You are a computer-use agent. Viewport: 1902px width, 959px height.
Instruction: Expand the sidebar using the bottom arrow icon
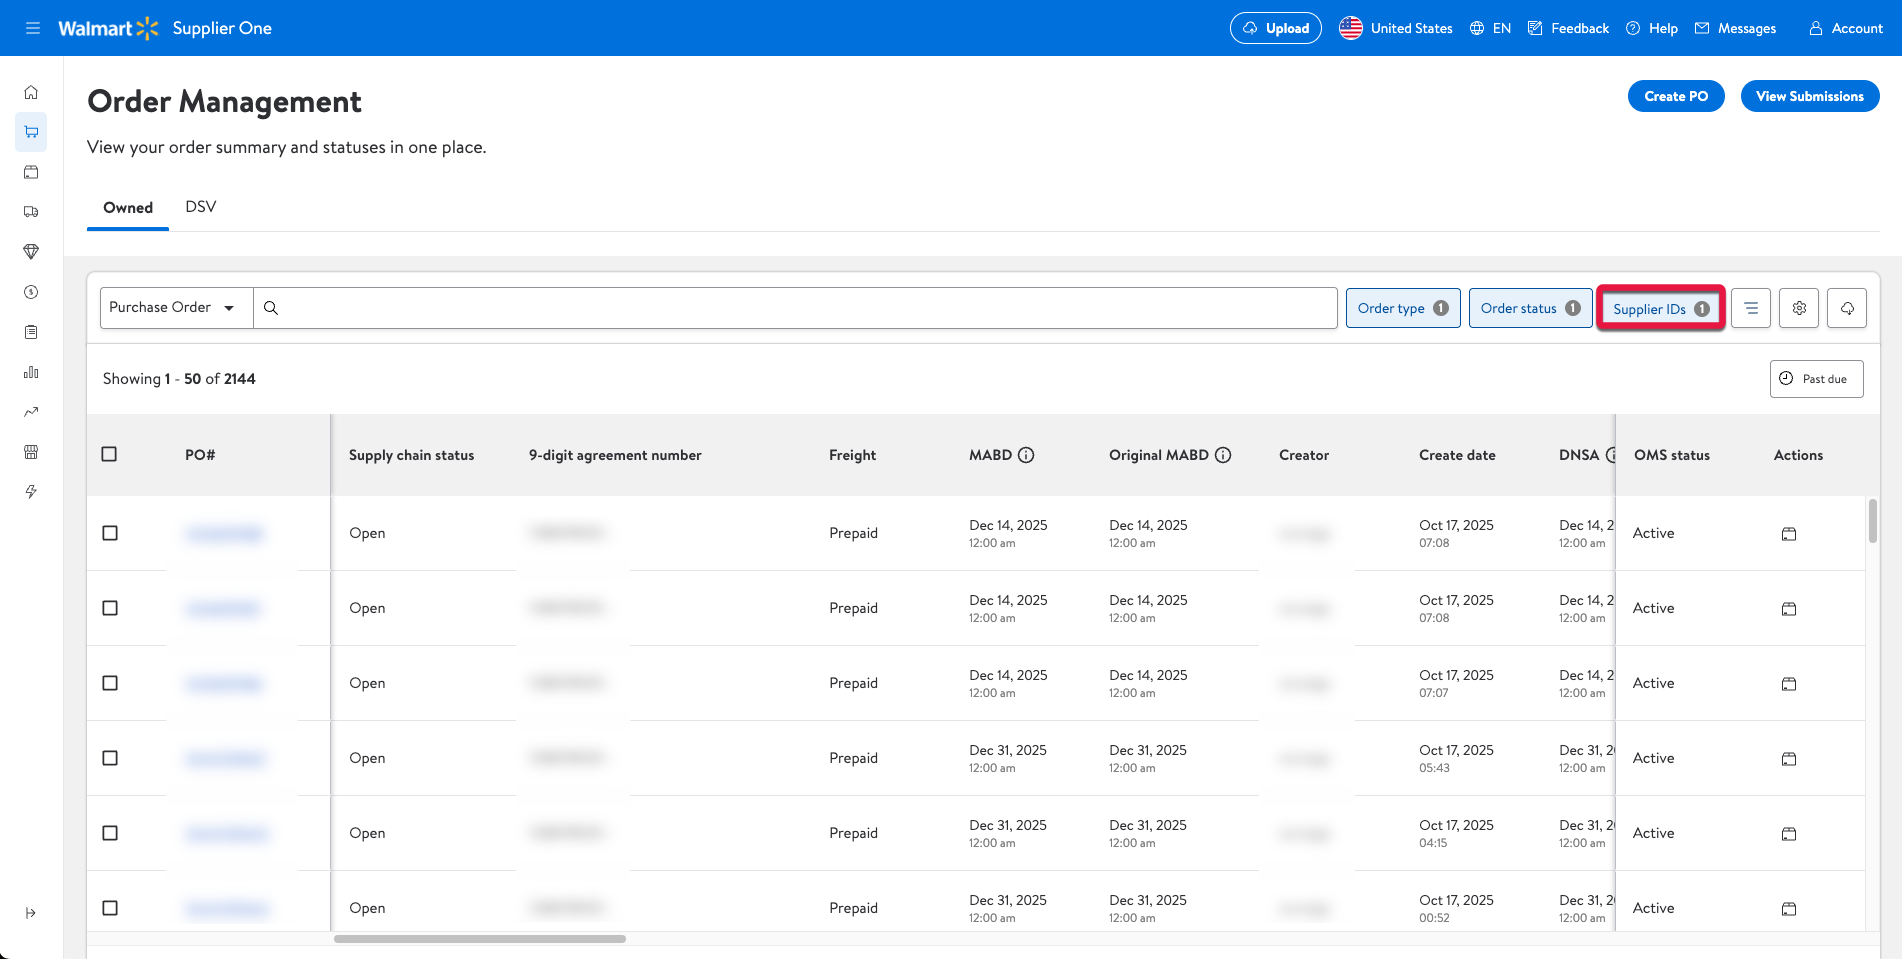pos(31,913)
